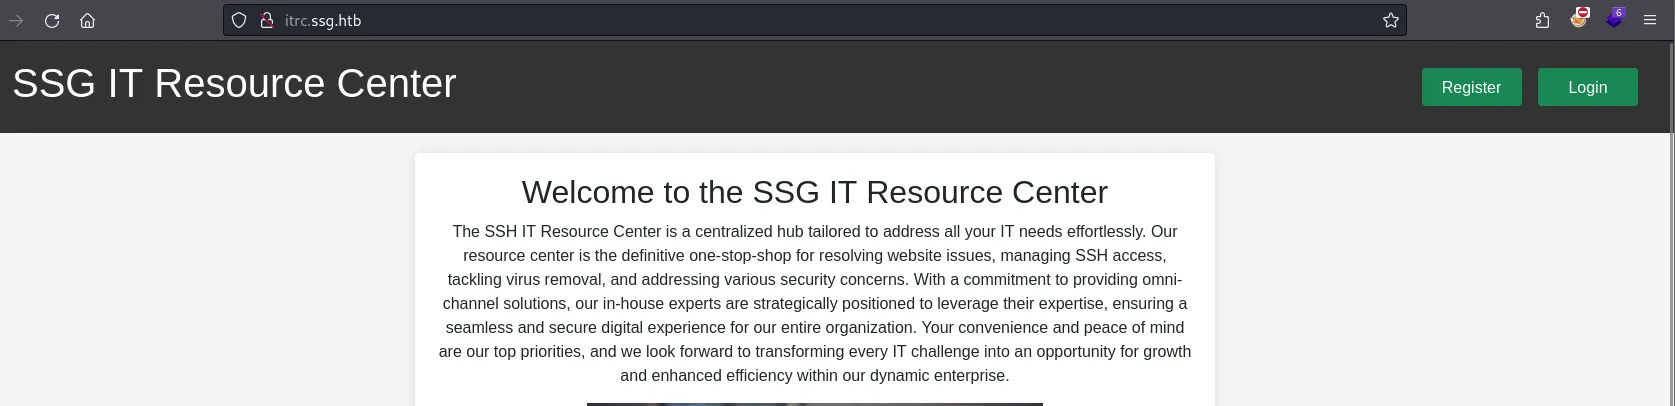Click the resource center description paragraph

(814, 303)
